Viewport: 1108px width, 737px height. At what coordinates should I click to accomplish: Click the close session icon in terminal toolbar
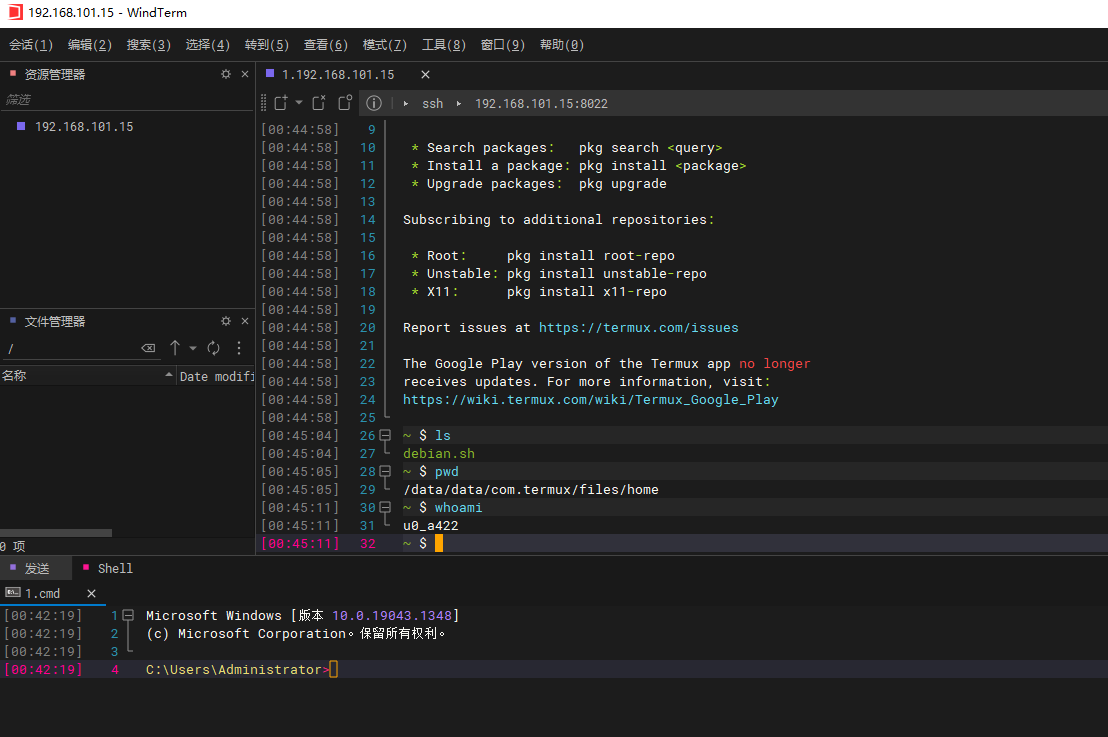(319, 103)
